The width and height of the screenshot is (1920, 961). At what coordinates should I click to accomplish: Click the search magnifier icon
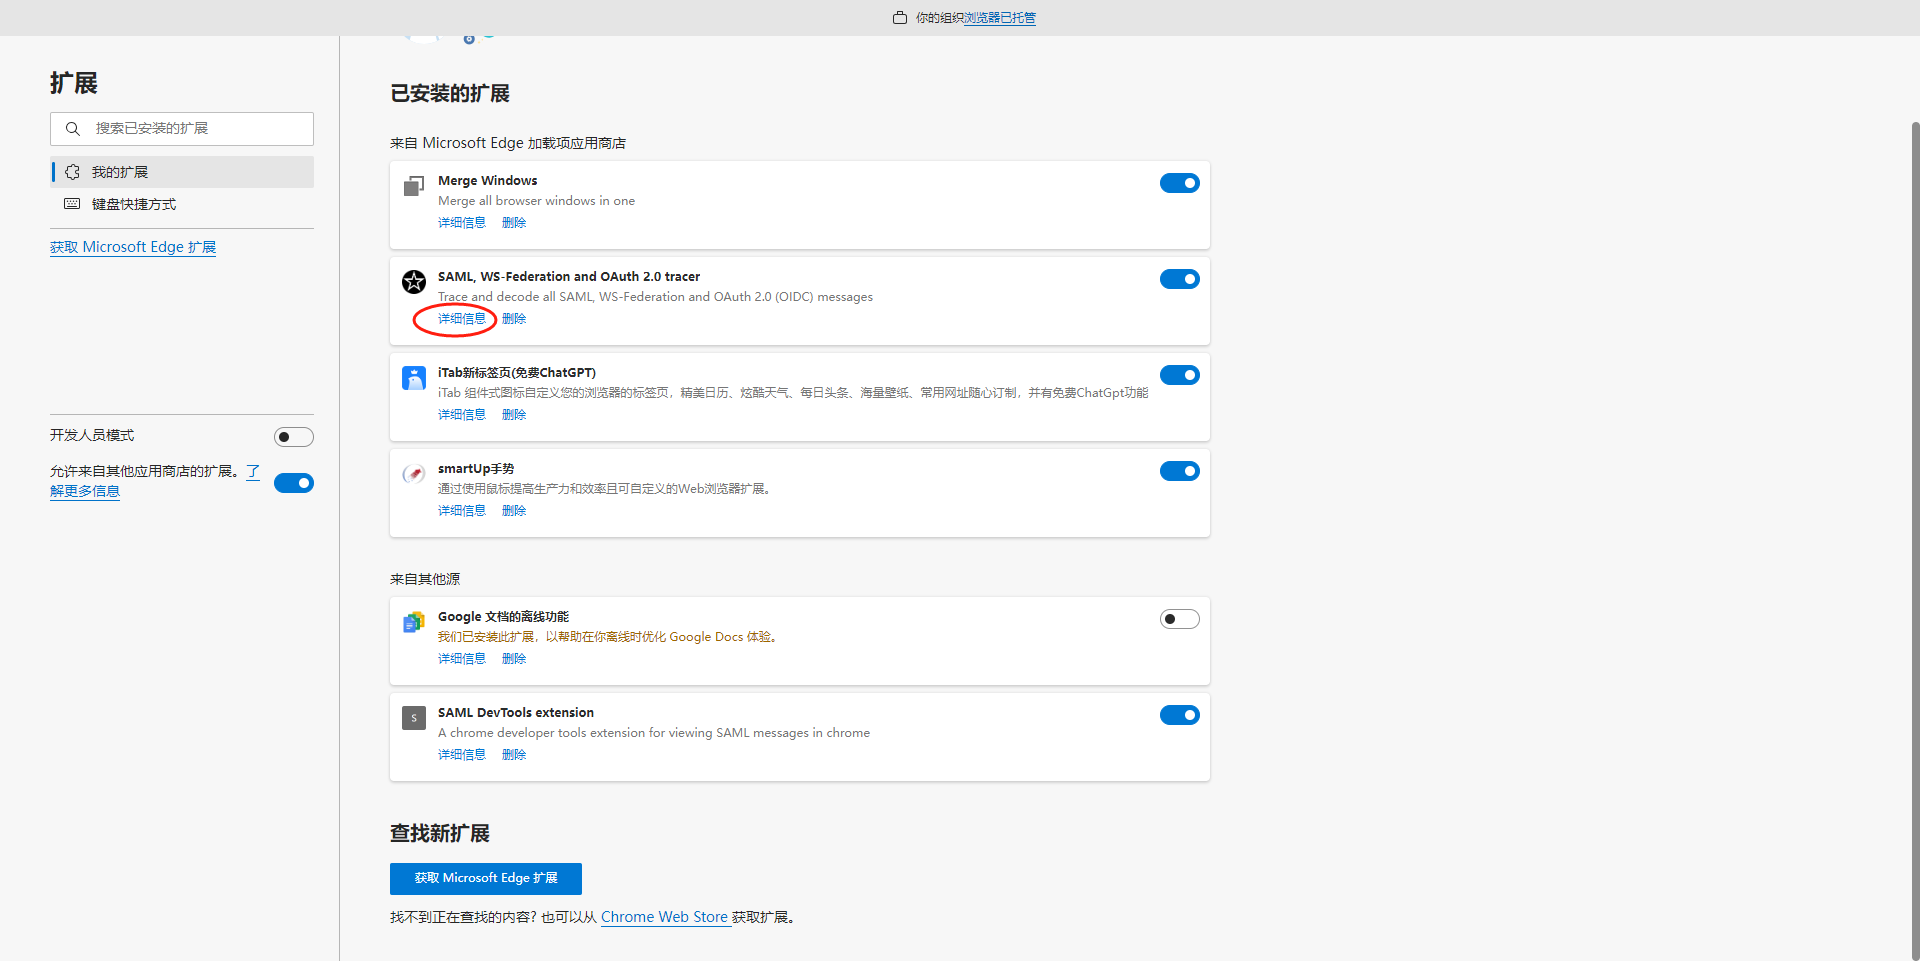(x=73, y=129)
